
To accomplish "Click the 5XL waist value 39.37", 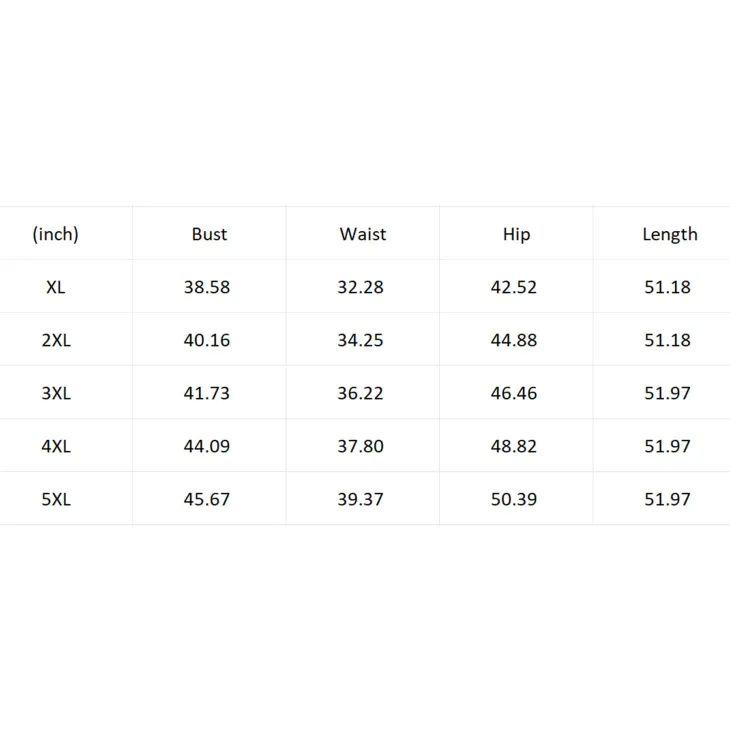I will click(360, 500).
